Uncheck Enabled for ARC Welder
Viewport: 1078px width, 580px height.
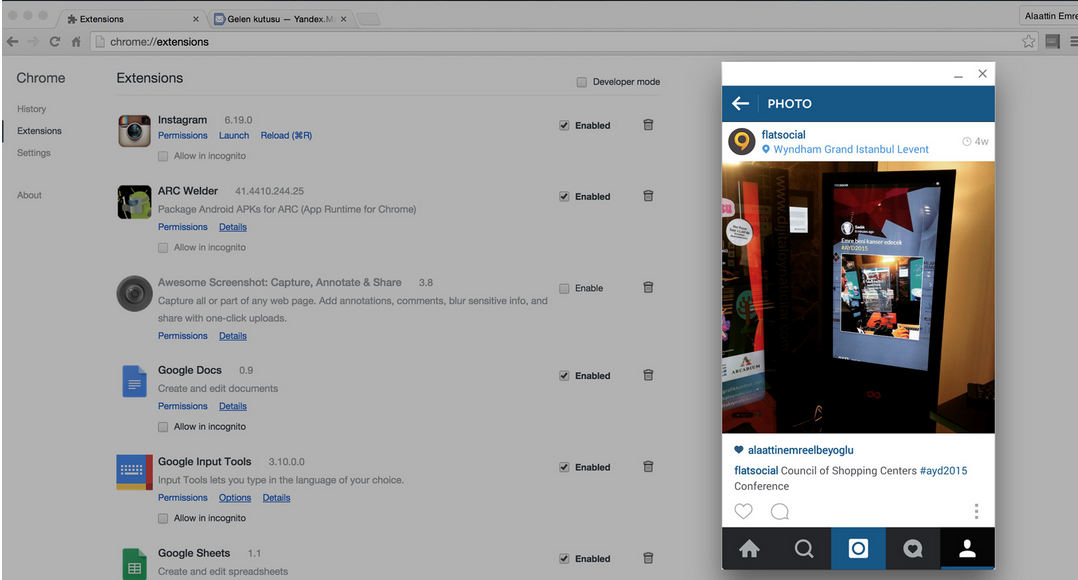[x=564, y=197]
